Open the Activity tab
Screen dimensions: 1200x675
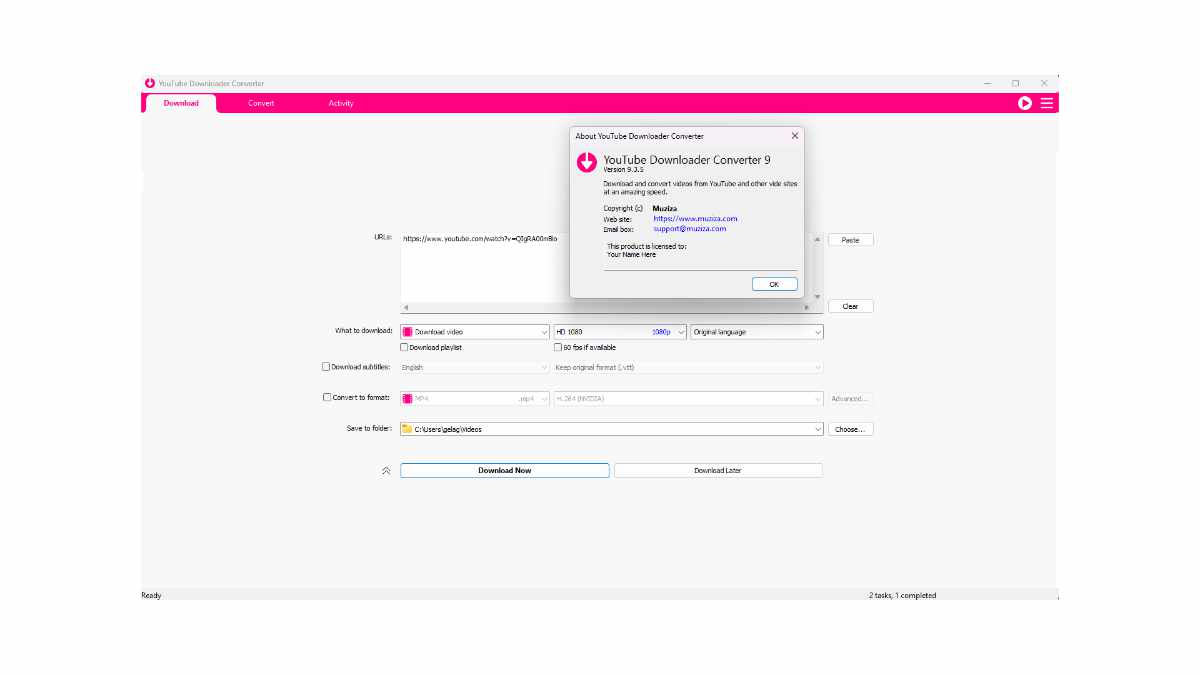tap(341, 103)
